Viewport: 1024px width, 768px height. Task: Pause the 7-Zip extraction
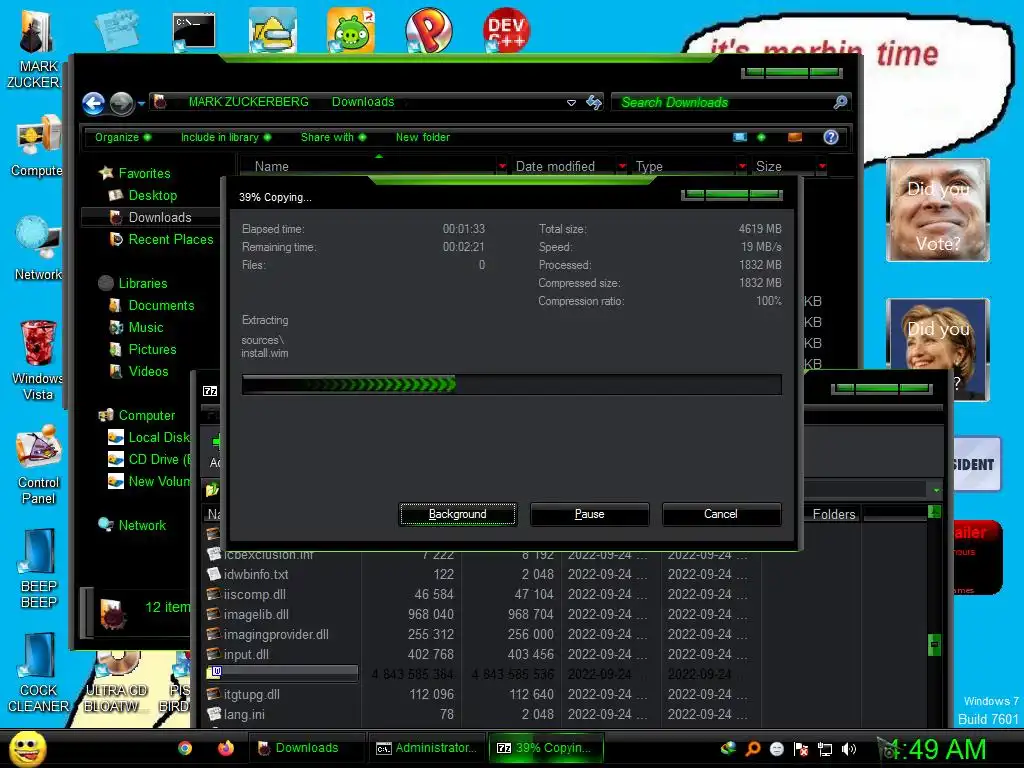589,514
